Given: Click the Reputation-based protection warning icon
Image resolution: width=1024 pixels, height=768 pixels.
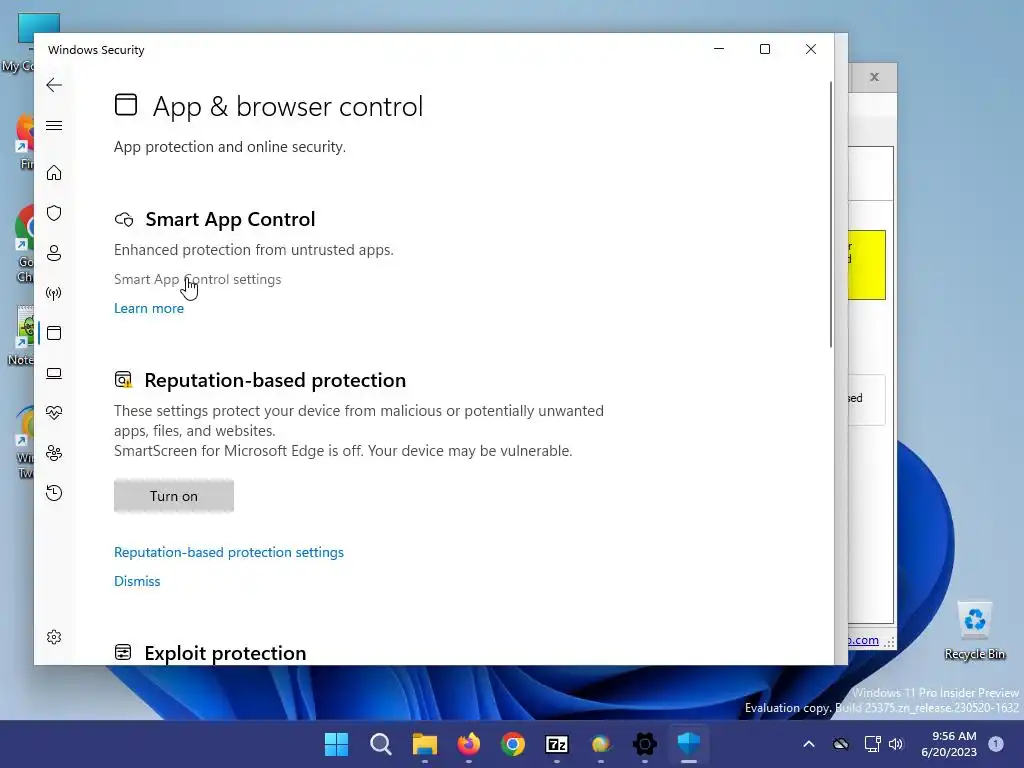Looking at the screenshot, I should pos(123,379).
